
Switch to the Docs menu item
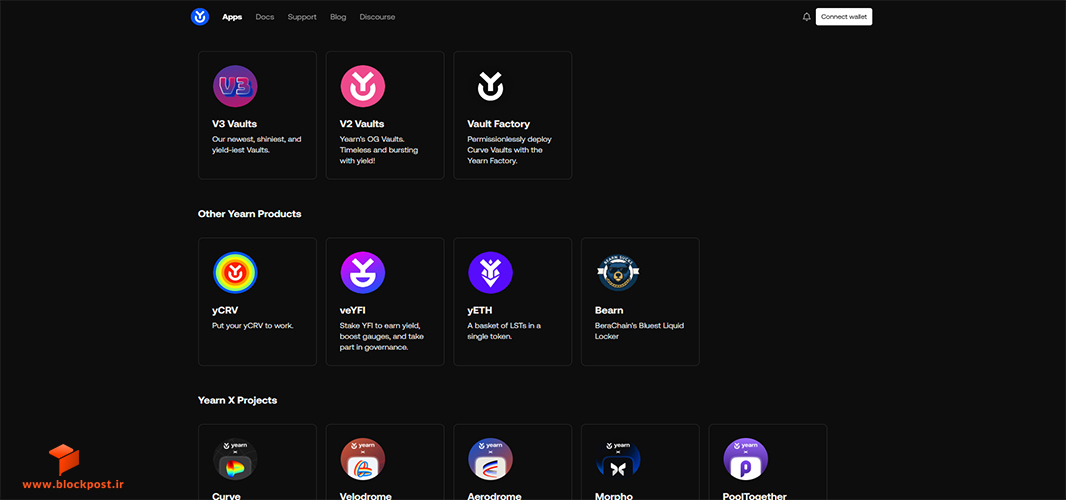coord(264,17)
